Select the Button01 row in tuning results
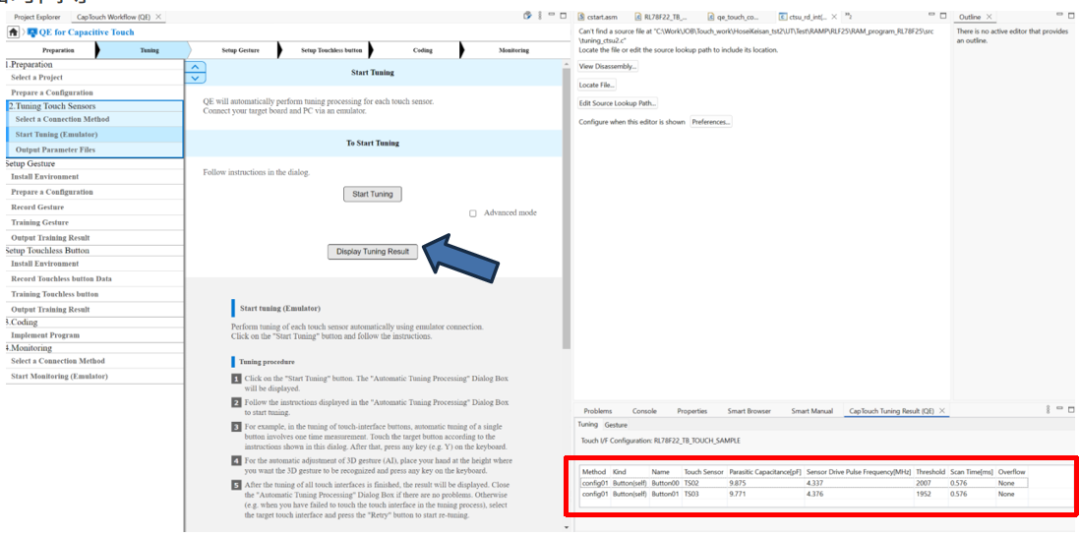The width and height of the screenshot is (1080, 537). (804, 494)
